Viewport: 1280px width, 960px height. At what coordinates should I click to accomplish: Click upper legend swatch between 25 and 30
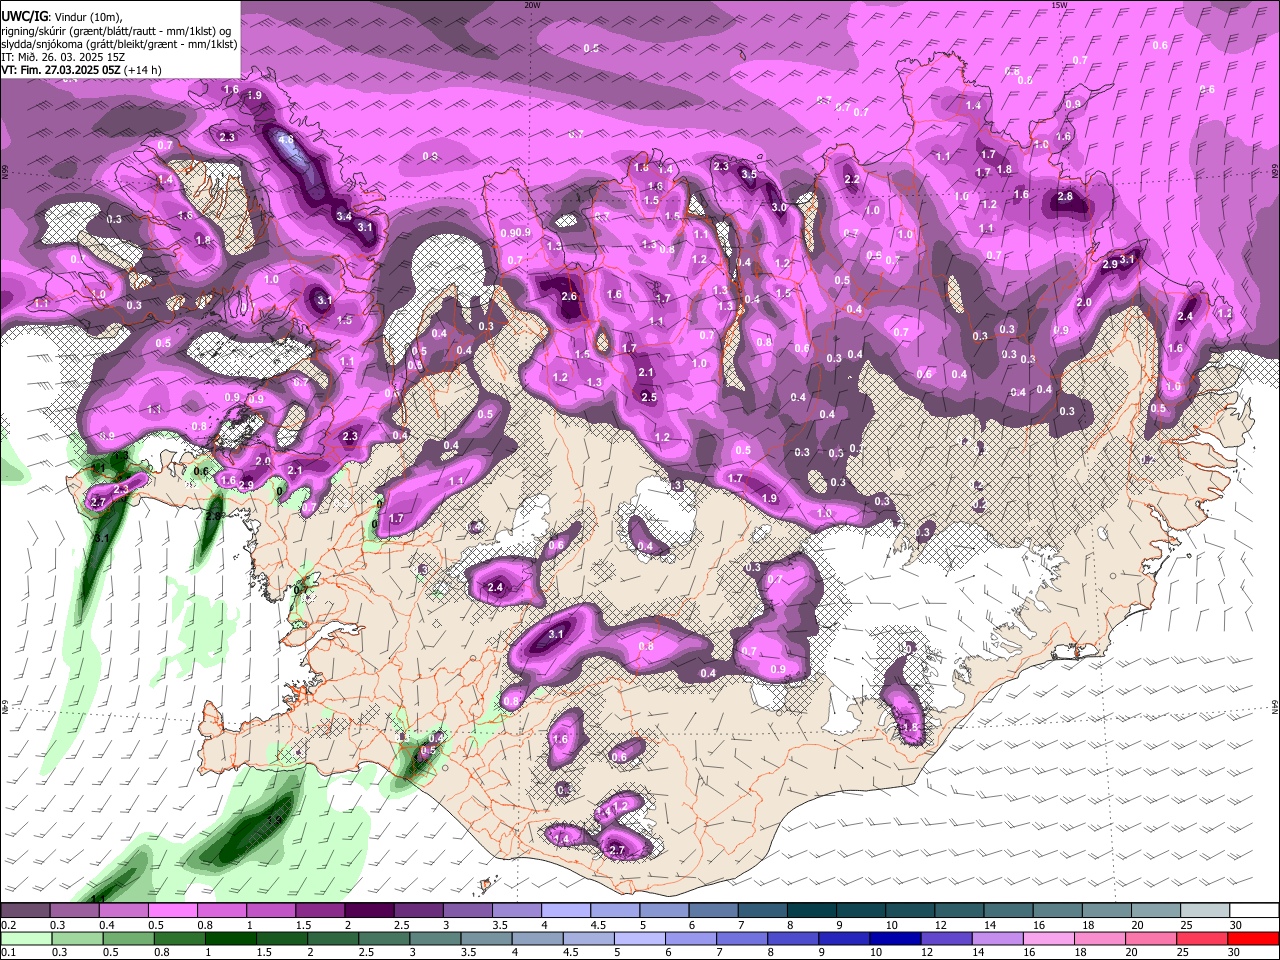click(x=1203, y=911)
